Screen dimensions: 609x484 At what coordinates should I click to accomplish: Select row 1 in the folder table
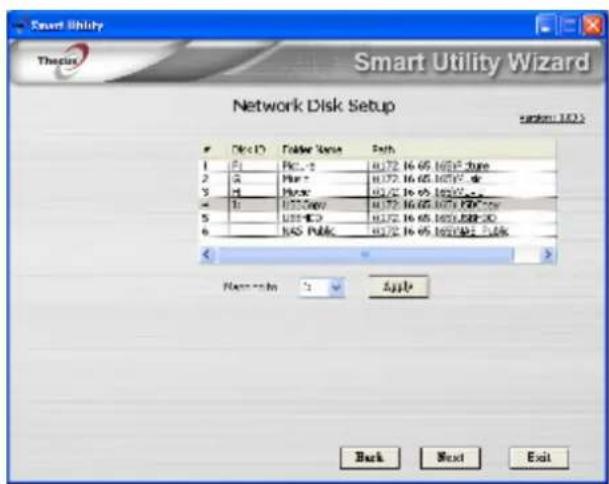click(x=378, y=166)
